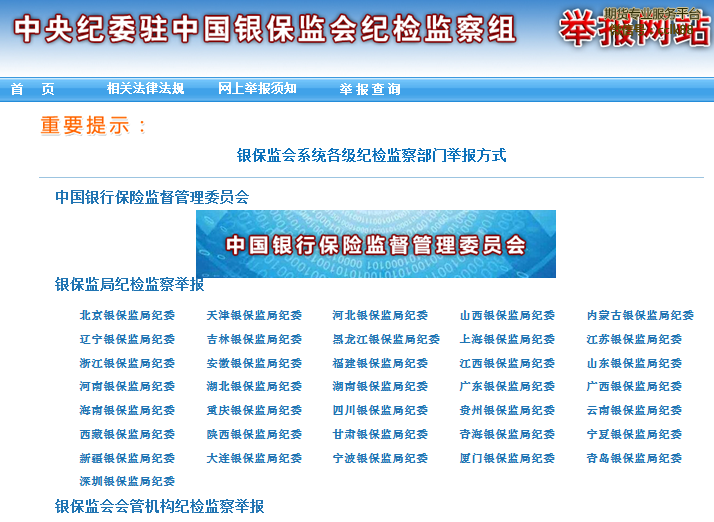
Task: Click the 中国银行保险监督管理委员会 banner image
Action: coord(376,244)
